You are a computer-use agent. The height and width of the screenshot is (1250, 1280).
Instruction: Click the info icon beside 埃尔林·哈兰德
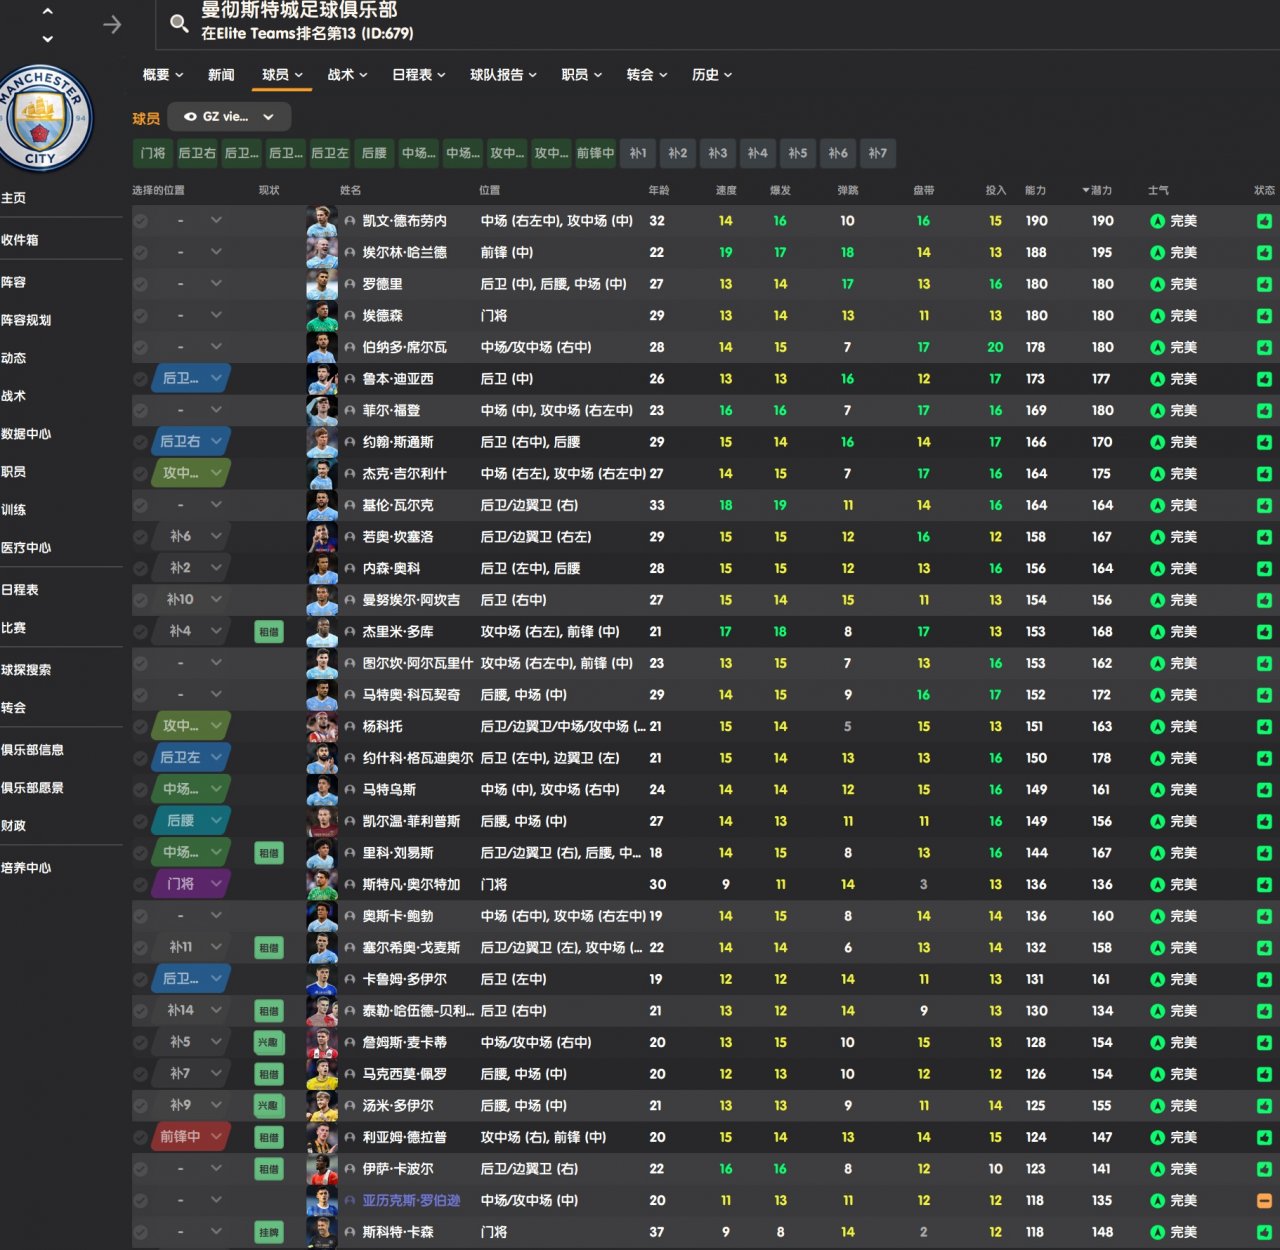point(350,253)
